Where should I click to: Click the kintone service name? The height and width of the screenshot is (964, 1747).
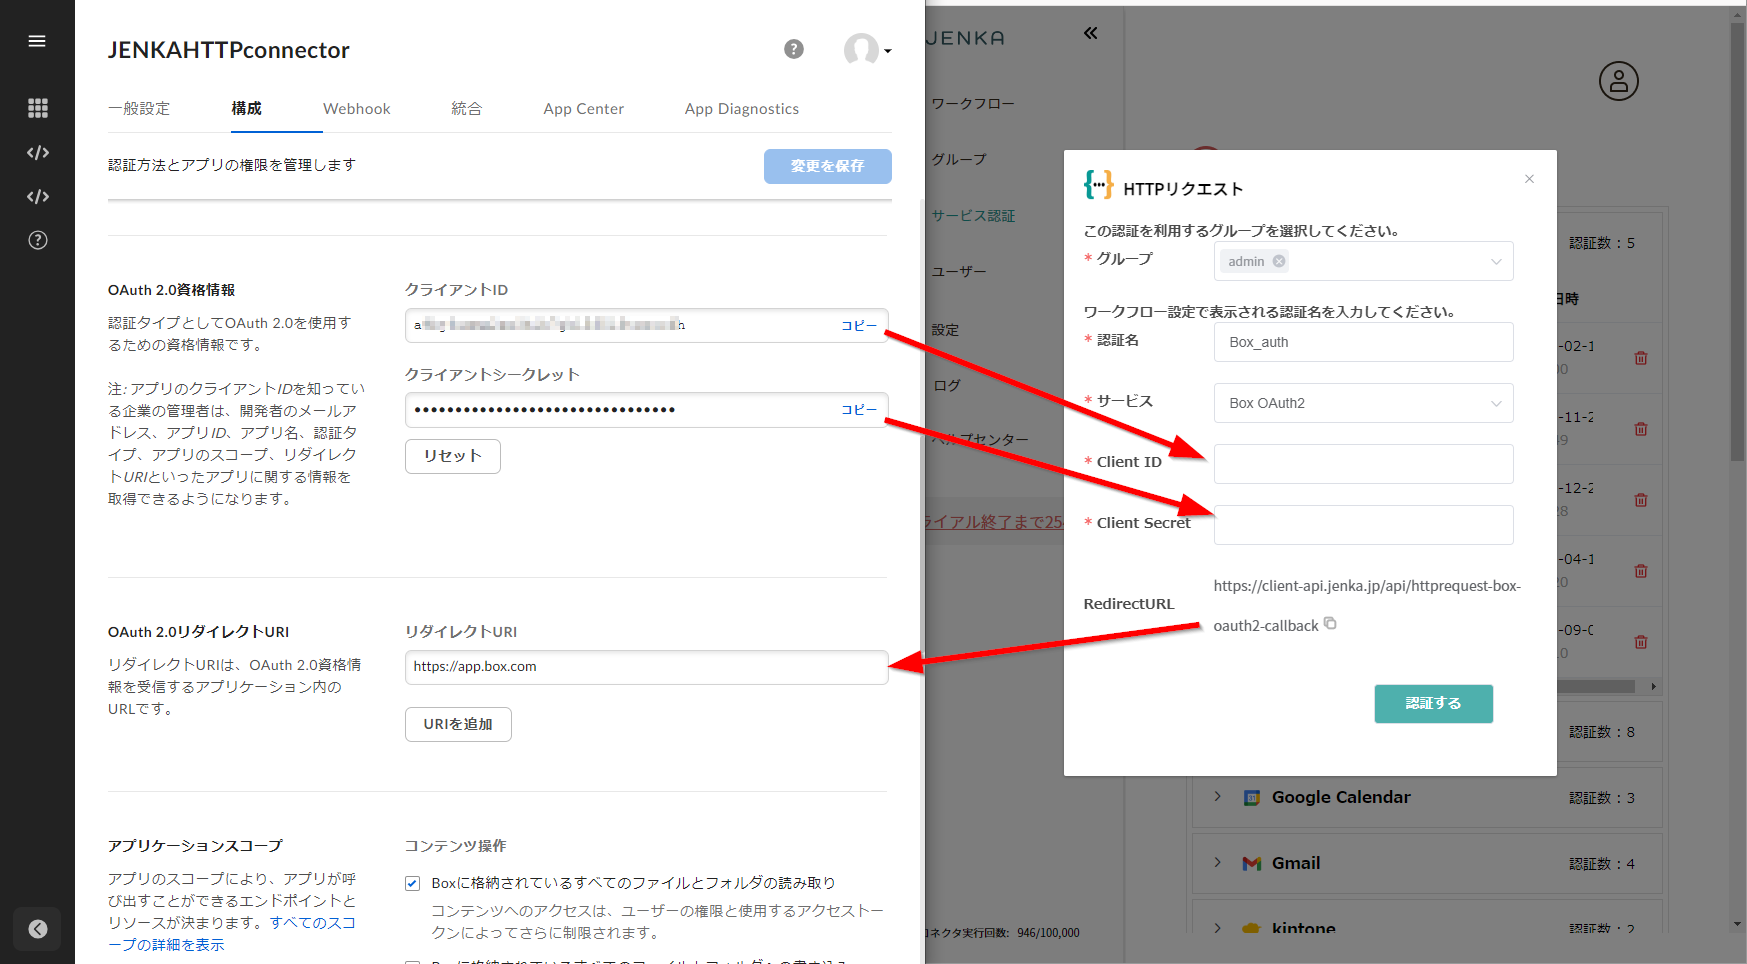1303,928
